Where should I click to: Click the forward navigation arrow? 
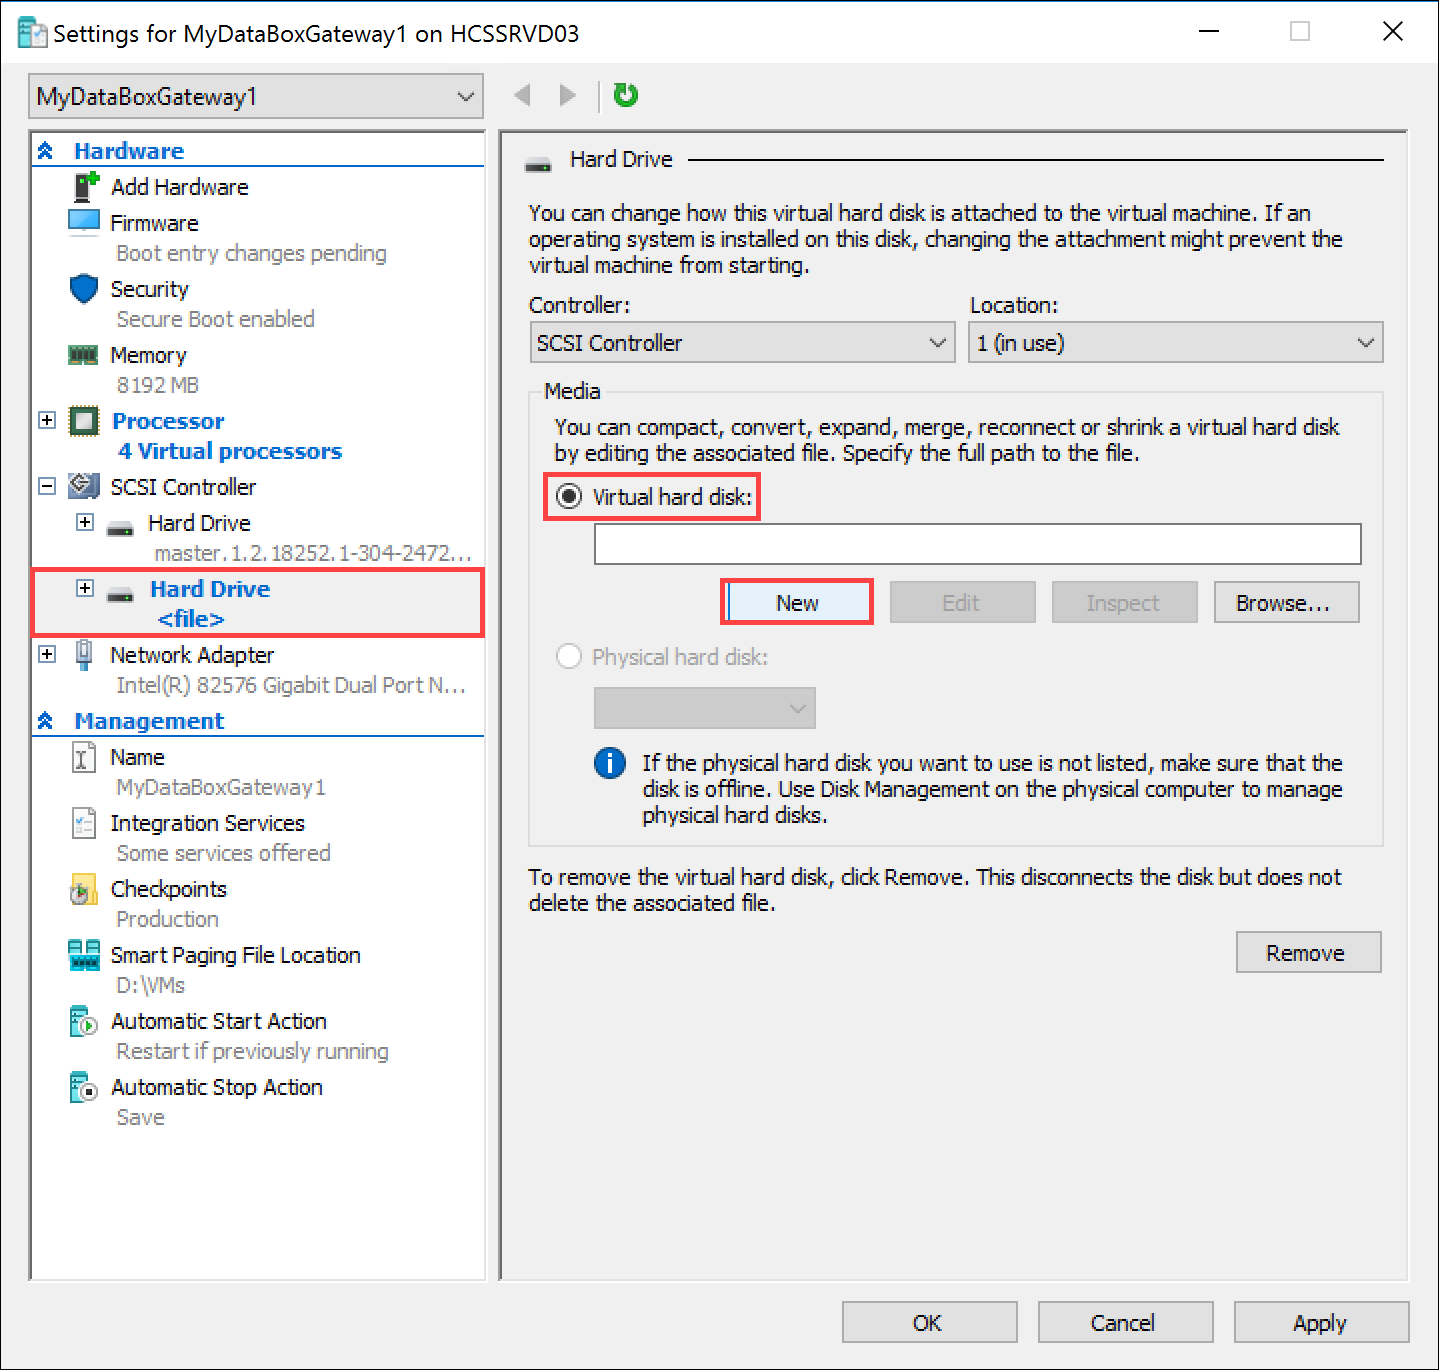click(x=567, y=95)
